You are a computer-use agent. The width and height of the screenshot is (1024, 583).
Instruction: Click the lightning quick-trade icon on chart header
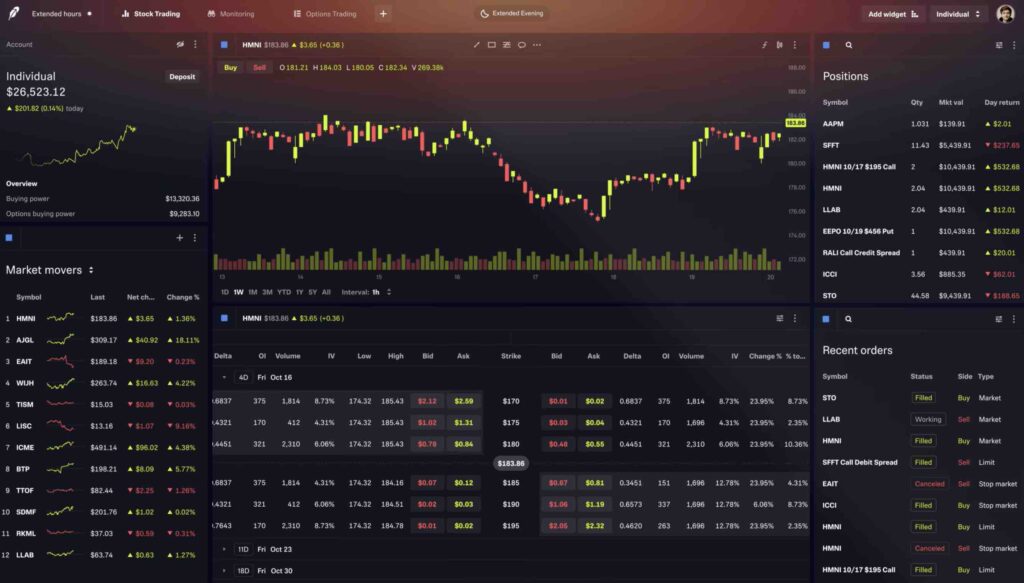coord(763,45)
